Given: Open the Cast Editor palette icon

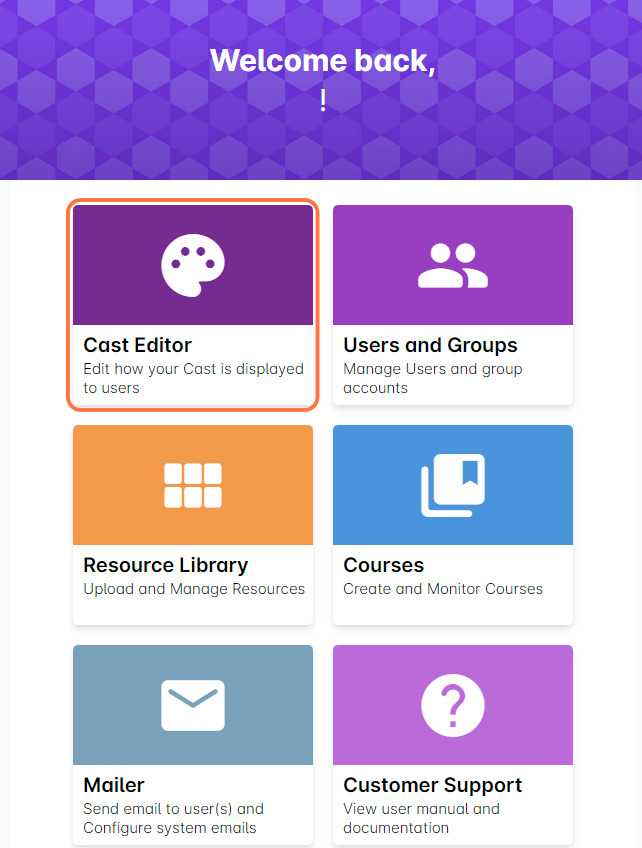Looking at the screenshot, I should (x=193, y=265).
